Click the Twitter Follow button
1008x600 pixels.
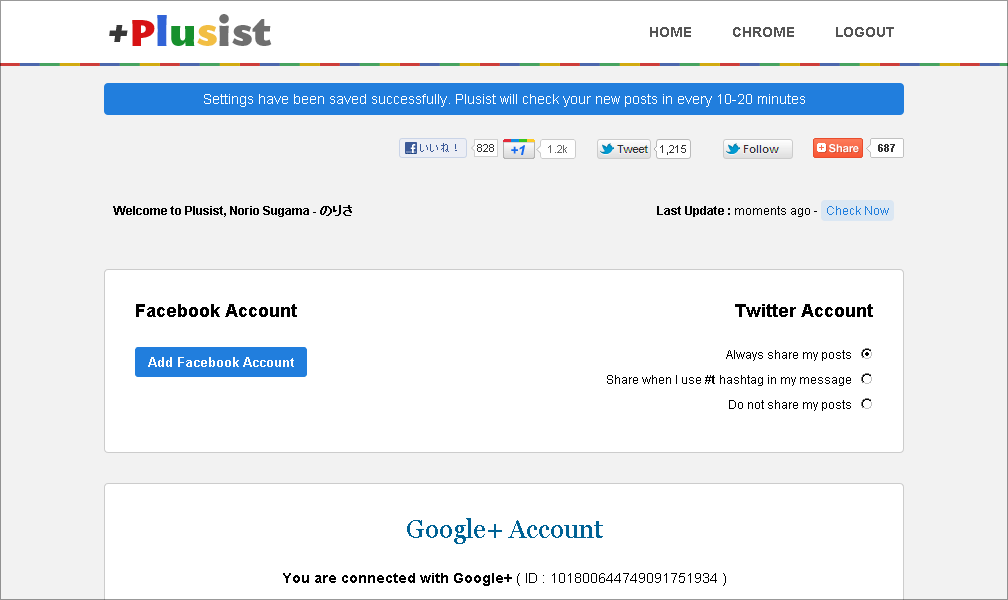757,149
